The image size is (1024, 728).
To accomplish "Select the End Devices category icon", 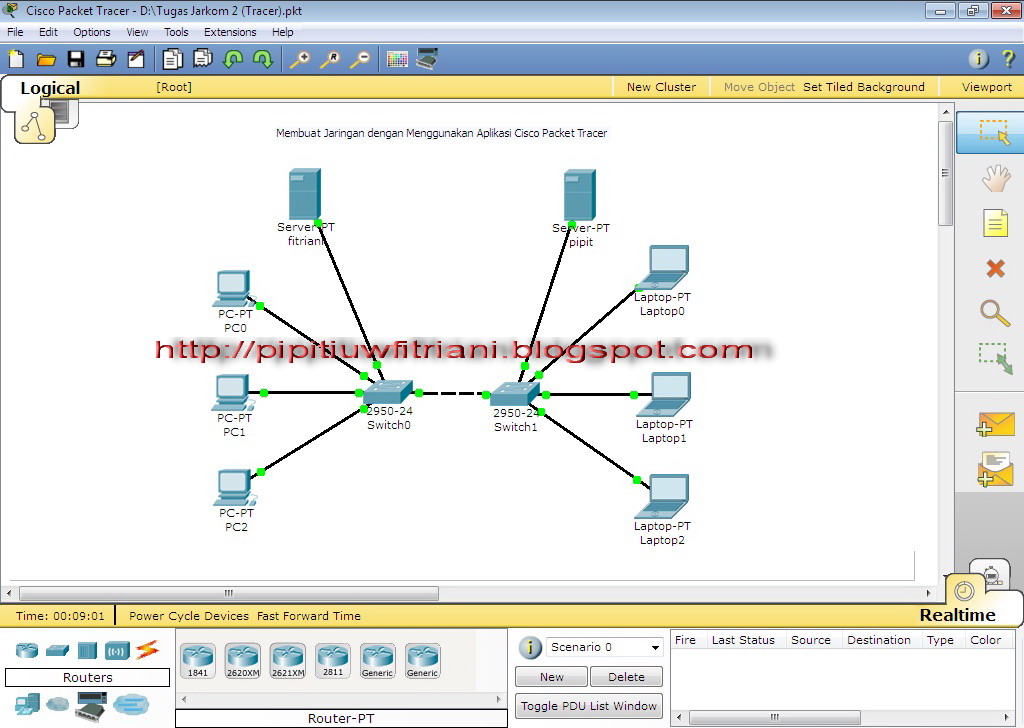I will pos(27,704).
